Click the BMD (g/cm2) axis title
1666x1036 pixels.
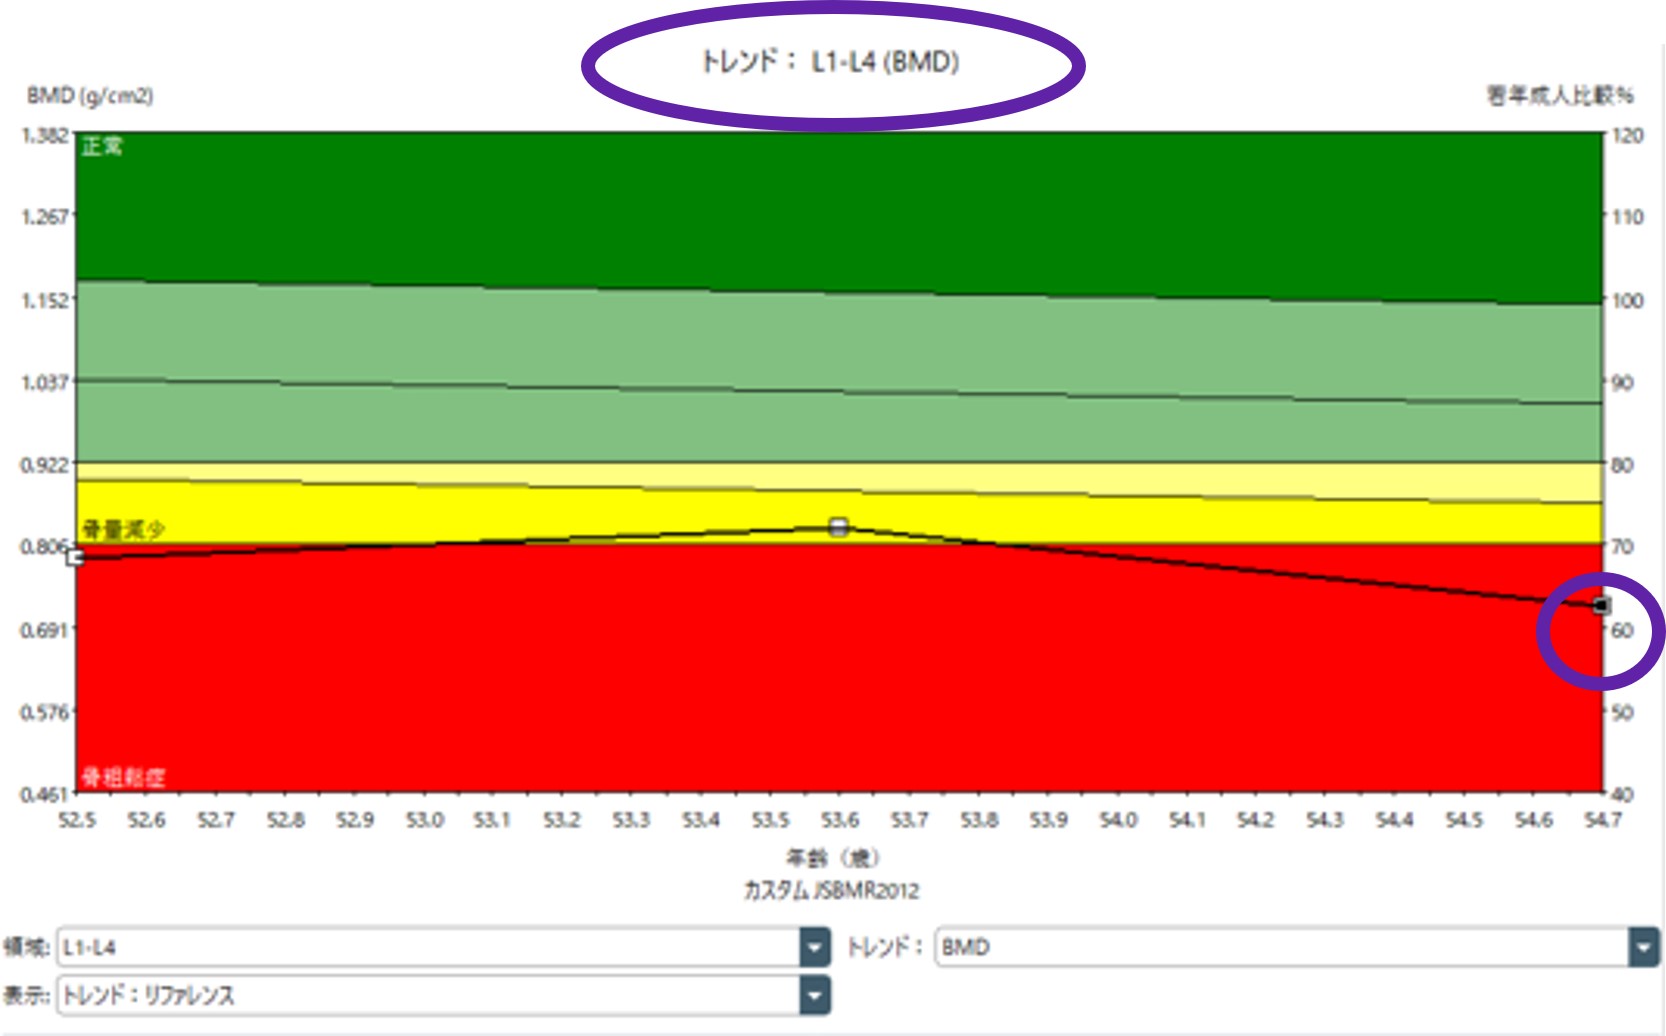click(x=90, y=96)
